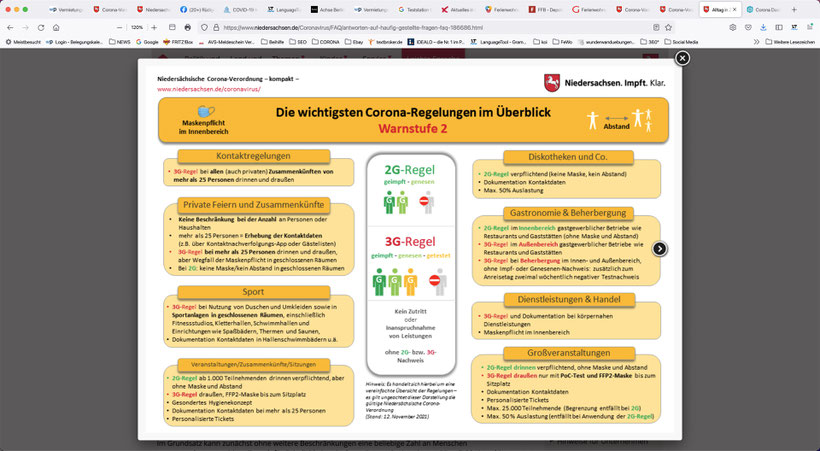Image resolution: width=820 pixels, height=451 pixels.
Task: Switch to the Facebook tab
Action: 196,9
